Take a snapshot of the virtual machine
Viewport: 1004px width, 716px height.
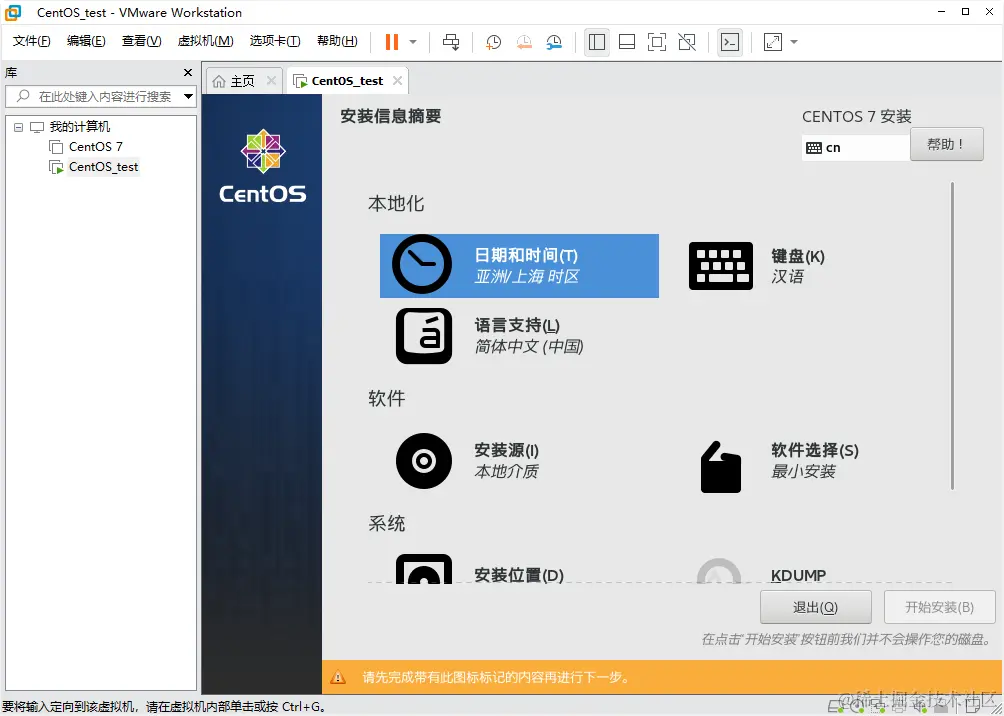coord(491,42)
